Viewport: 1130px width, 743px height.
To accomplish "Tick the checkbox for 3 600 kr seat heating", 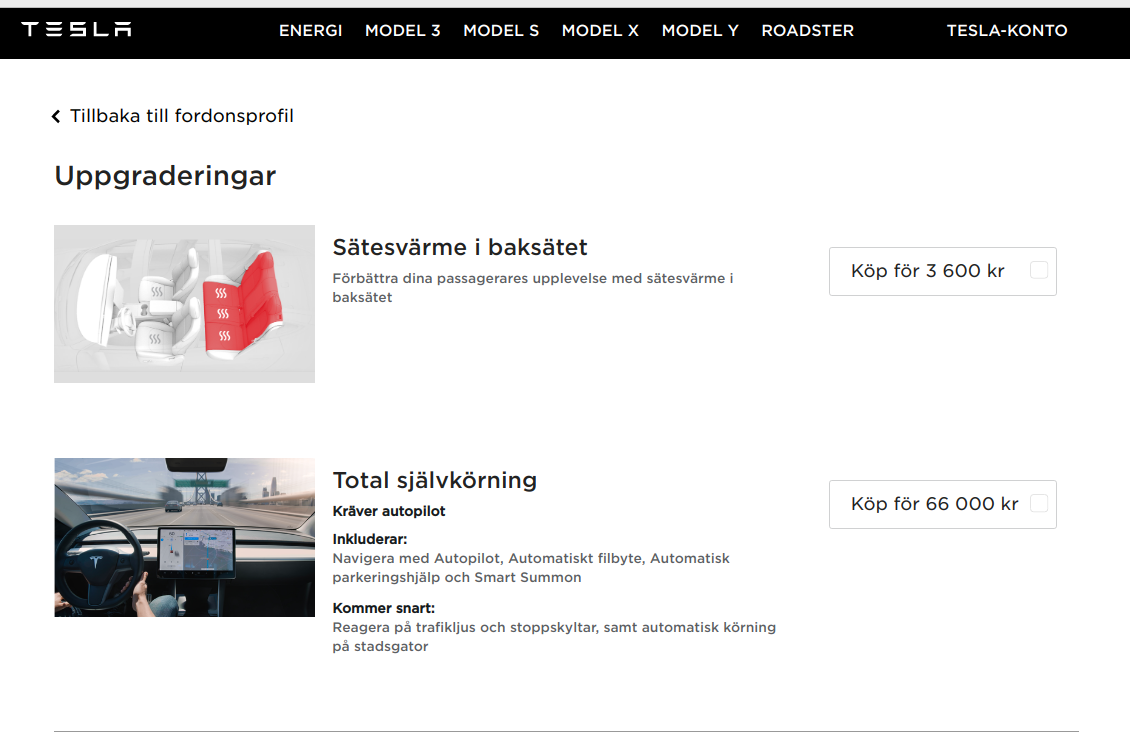I will point(1038,270).
